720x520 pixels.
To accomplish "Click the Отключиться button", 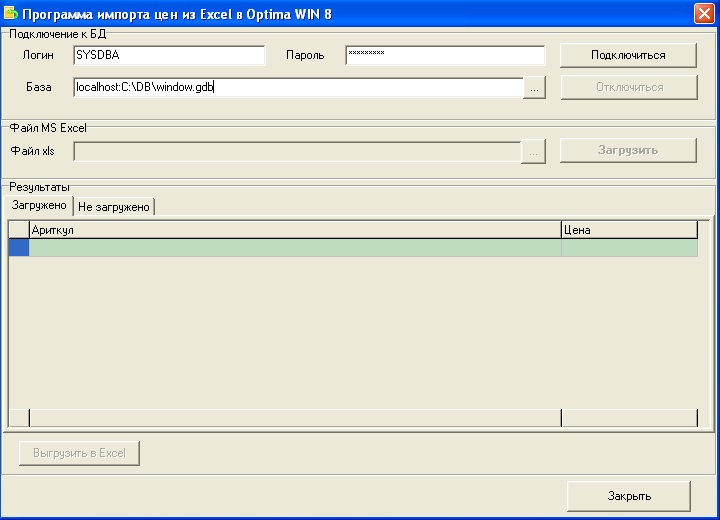I will click(x=628, y=87).
